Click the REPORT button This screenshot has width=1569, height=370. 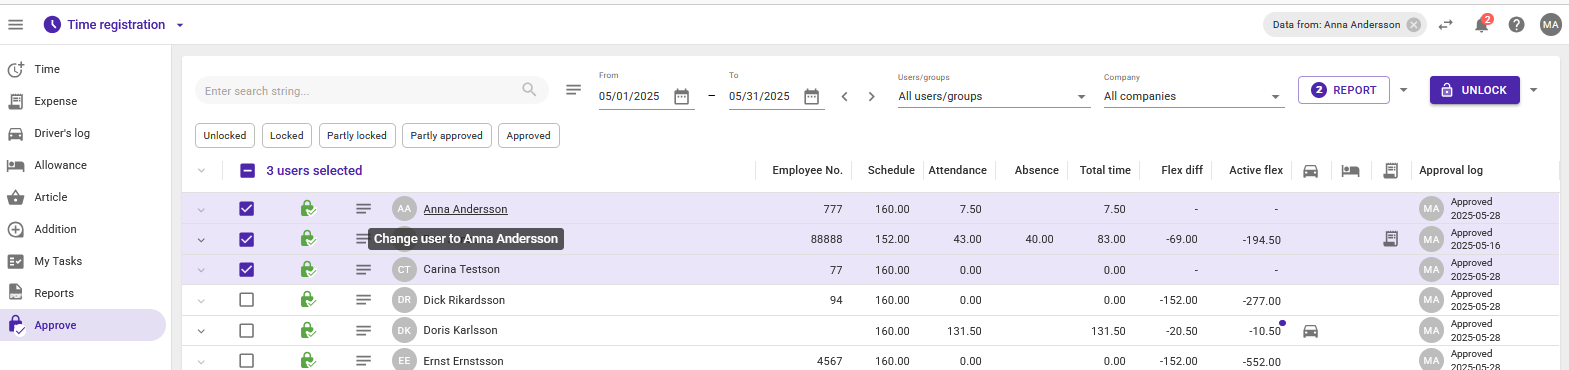(1344, 90)
